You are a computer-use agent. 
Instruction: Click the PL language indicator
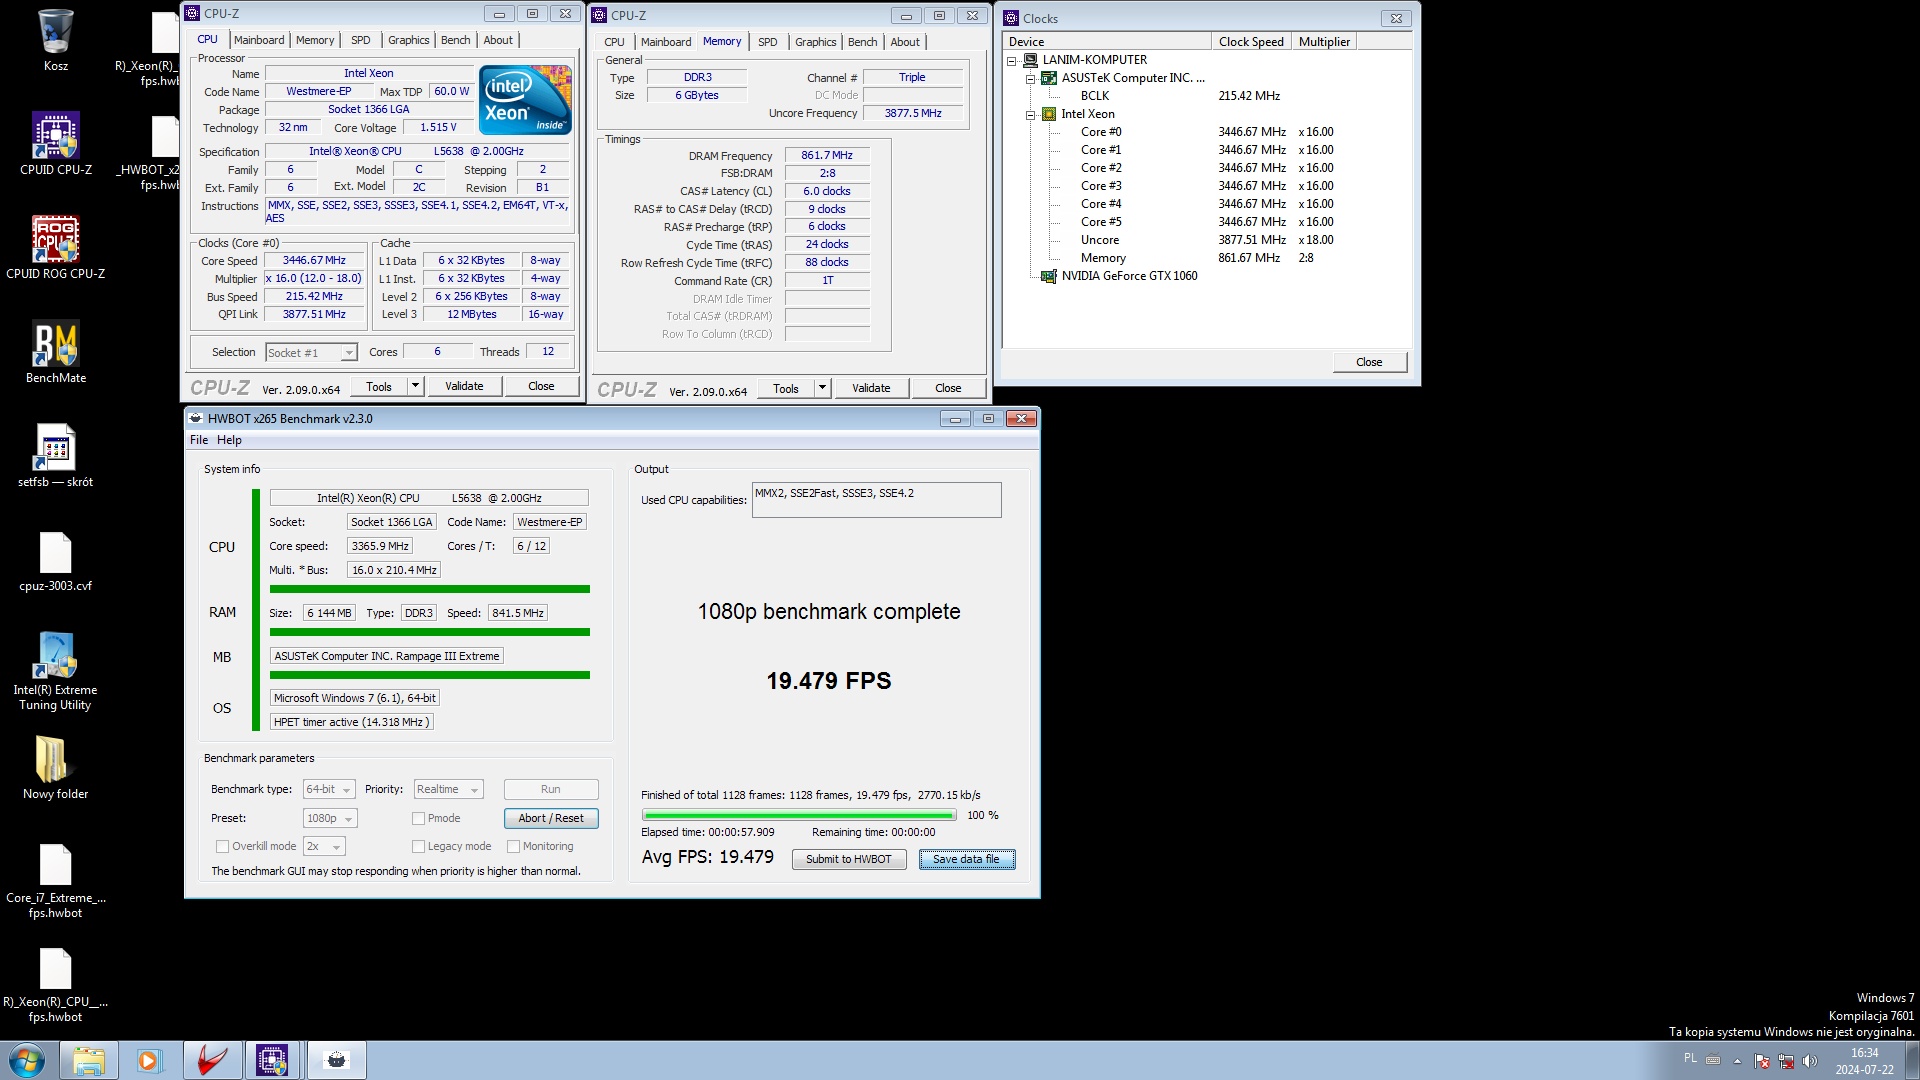click(1690, 1058)
